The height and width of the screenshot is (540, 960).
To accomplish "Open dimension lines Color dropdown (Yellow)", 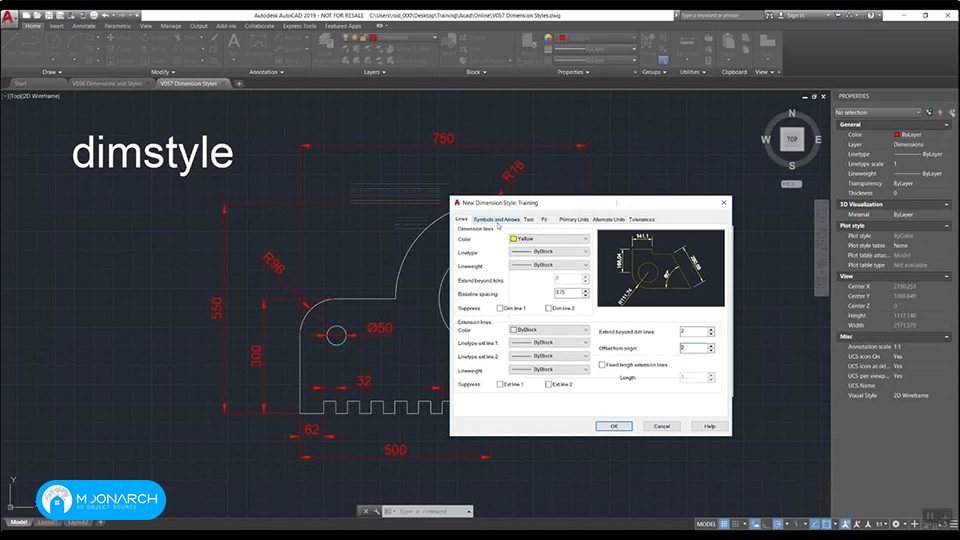I will [x=549, y=239].
